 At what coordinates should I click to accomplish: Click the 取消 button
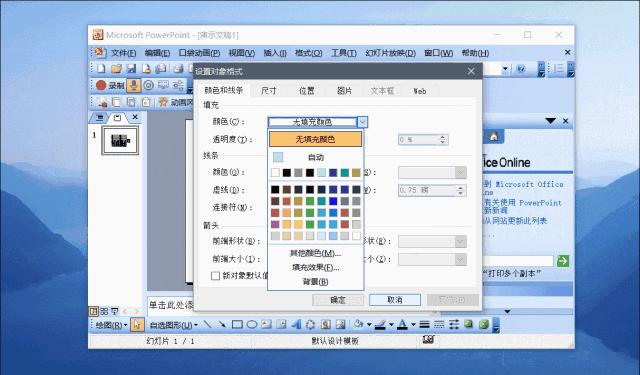point(395,300)
